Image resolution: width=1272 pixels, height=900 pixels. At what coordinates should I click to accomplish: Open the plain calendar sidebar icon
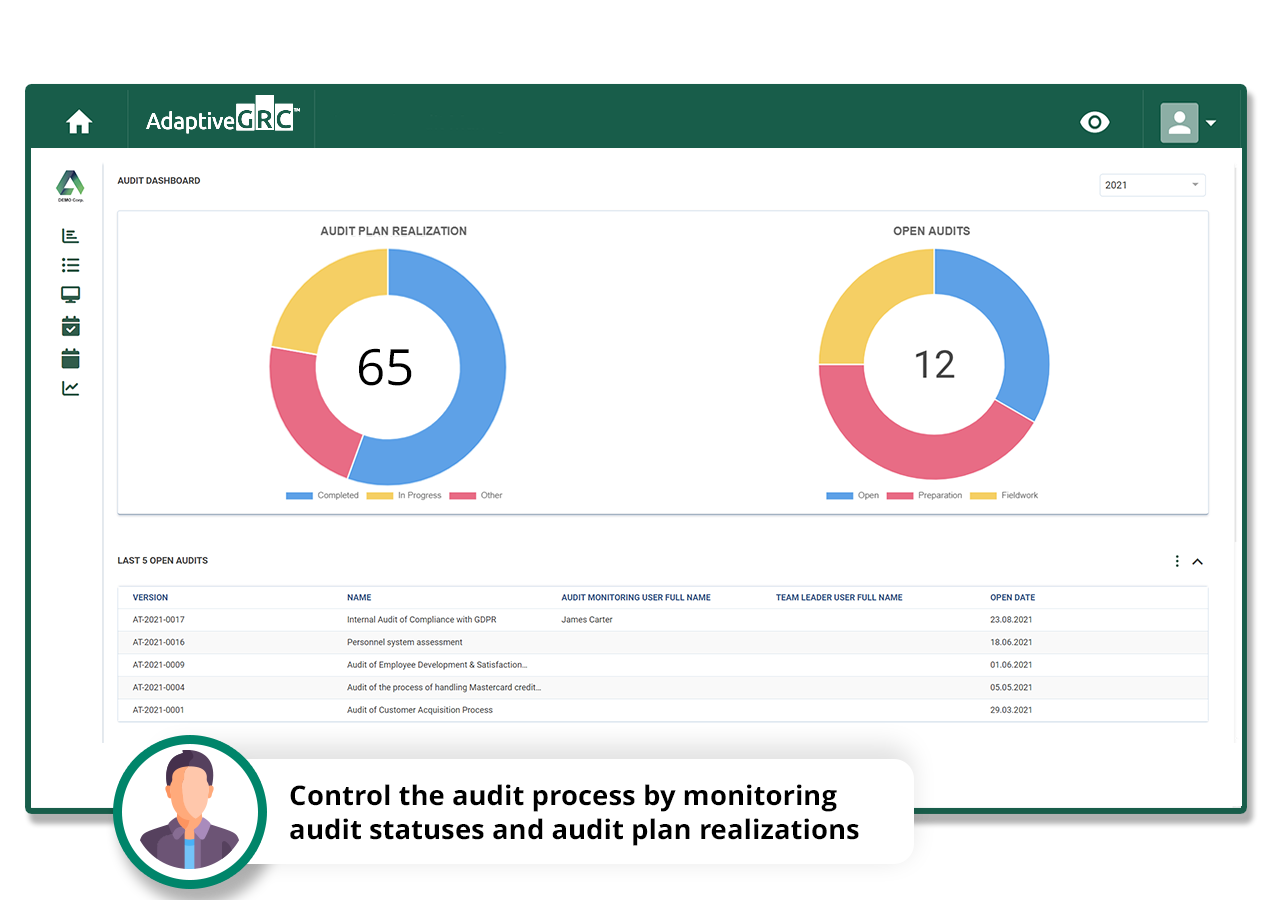point(70,358)
